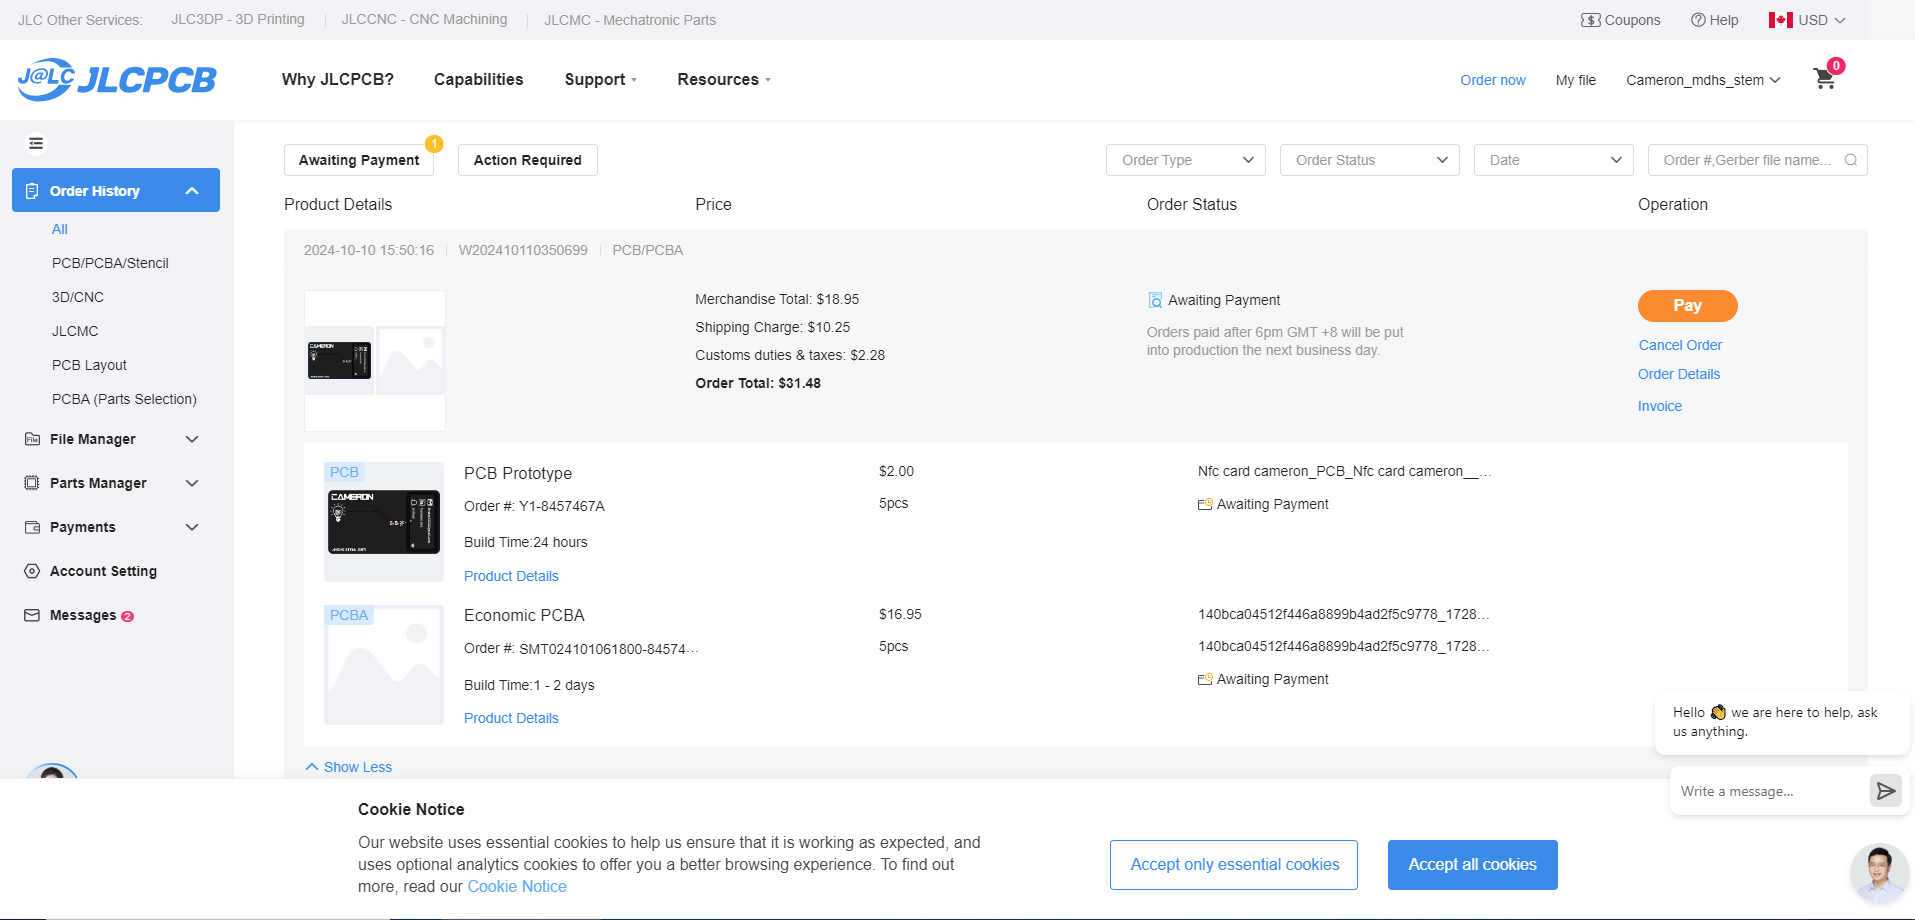Click Accept all cookies button

tap(1472, 865)
